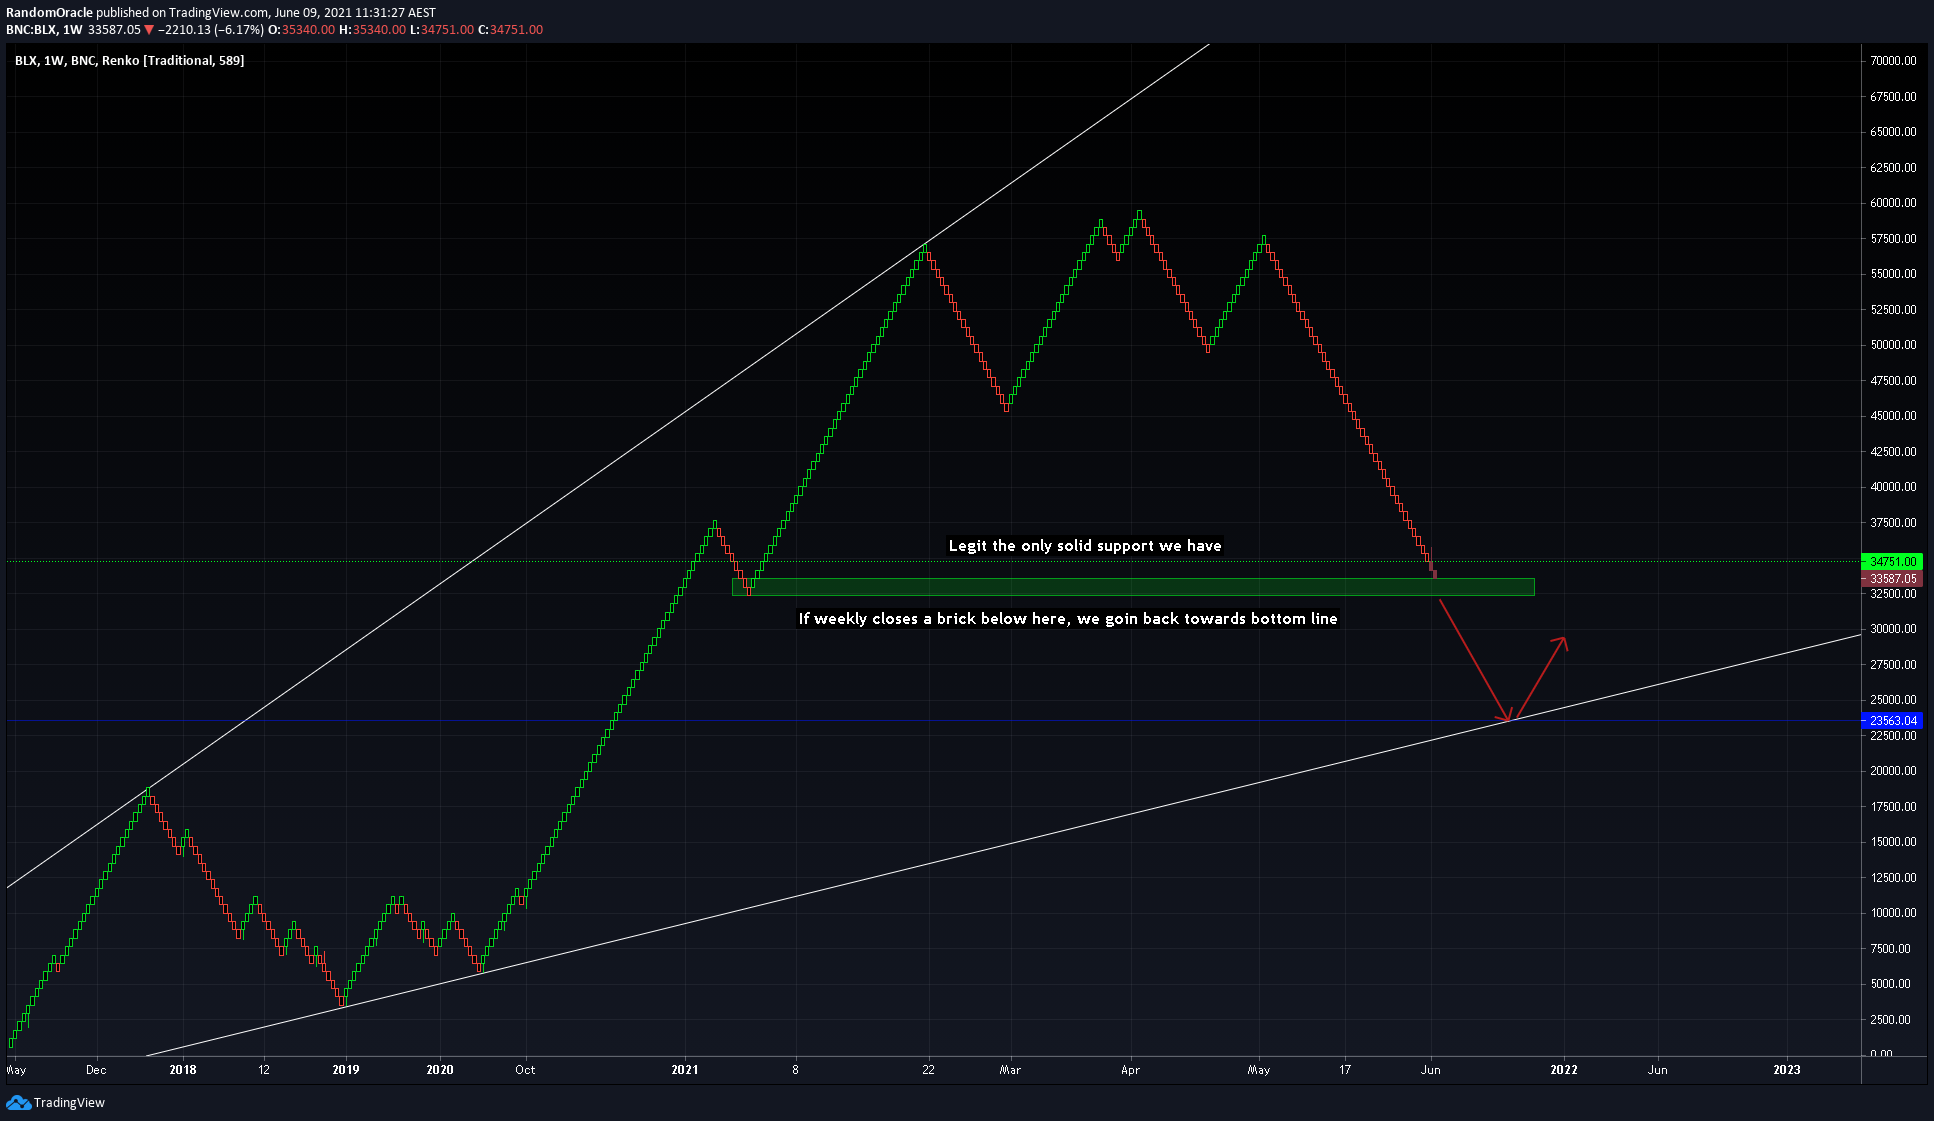This screenshot has height=1121, width=1934.
Task: Click the 50000.00 price axis label
Action: [x=1893, y=345]
